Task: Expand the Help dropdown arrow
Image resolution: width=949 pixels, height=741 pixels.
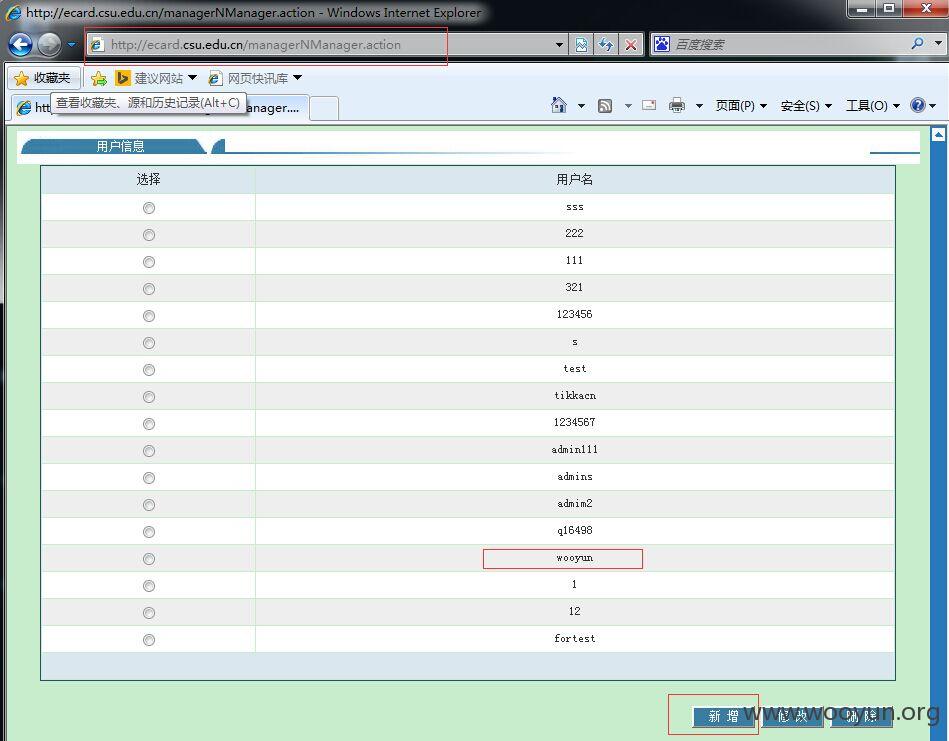Action: tap(933, 106)
